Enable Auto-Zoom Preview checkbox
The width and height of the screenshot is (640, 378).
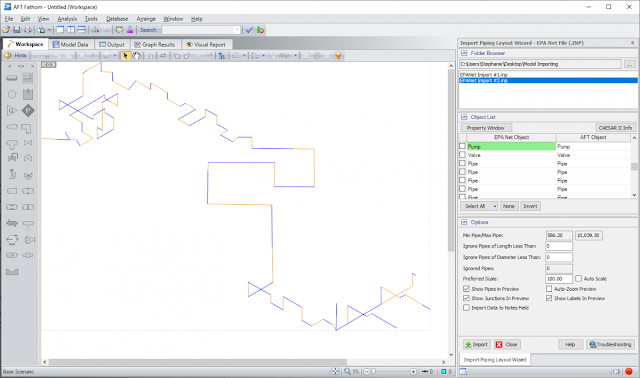pos(549,289)
